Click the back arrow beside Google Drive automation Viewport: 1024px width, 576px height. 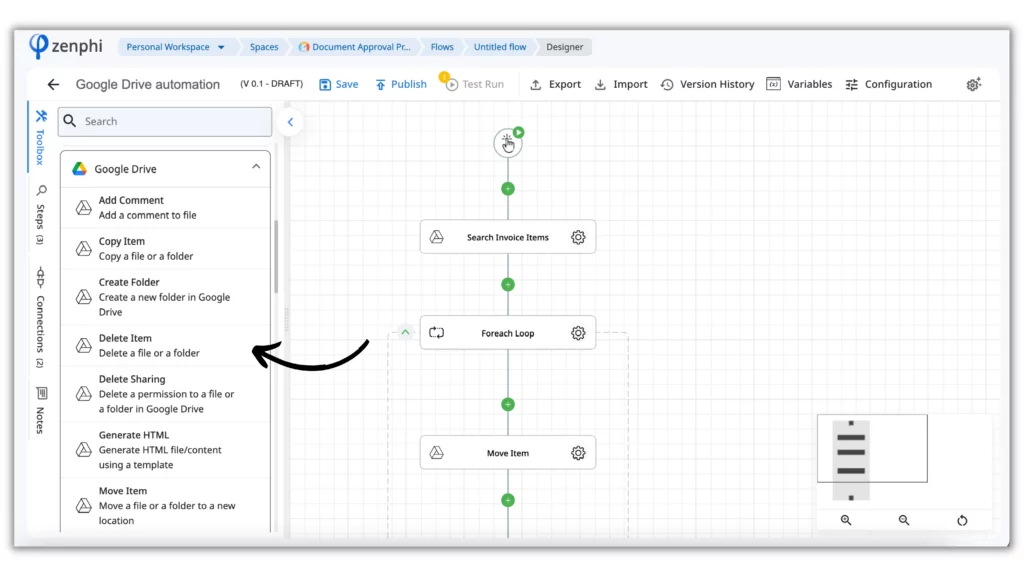pyautogui.click(x=53, y=84)
